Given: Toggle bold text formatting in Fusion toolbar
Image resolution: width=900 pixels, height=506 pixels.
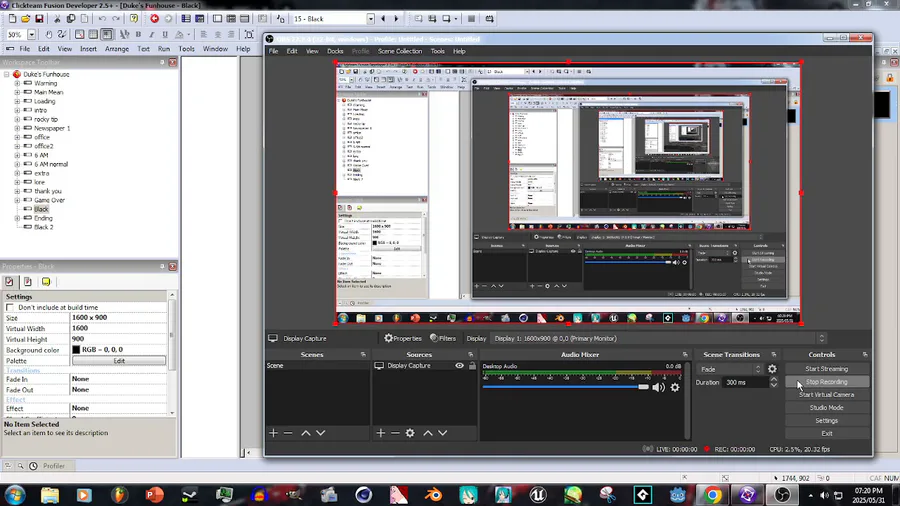Looking at the screenshot, I should [x=138, y=34].
